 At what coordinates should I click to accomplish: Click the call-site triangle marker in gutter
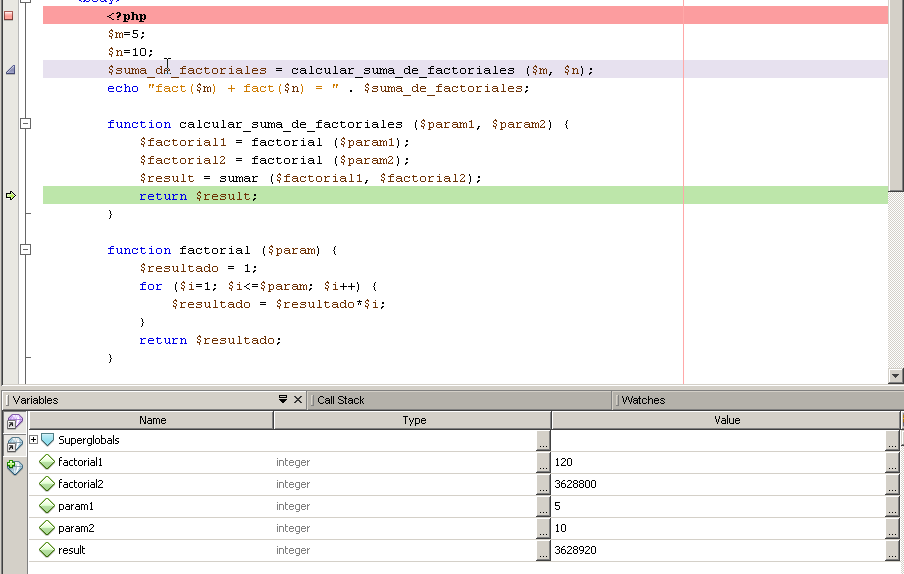click(11, 70)
